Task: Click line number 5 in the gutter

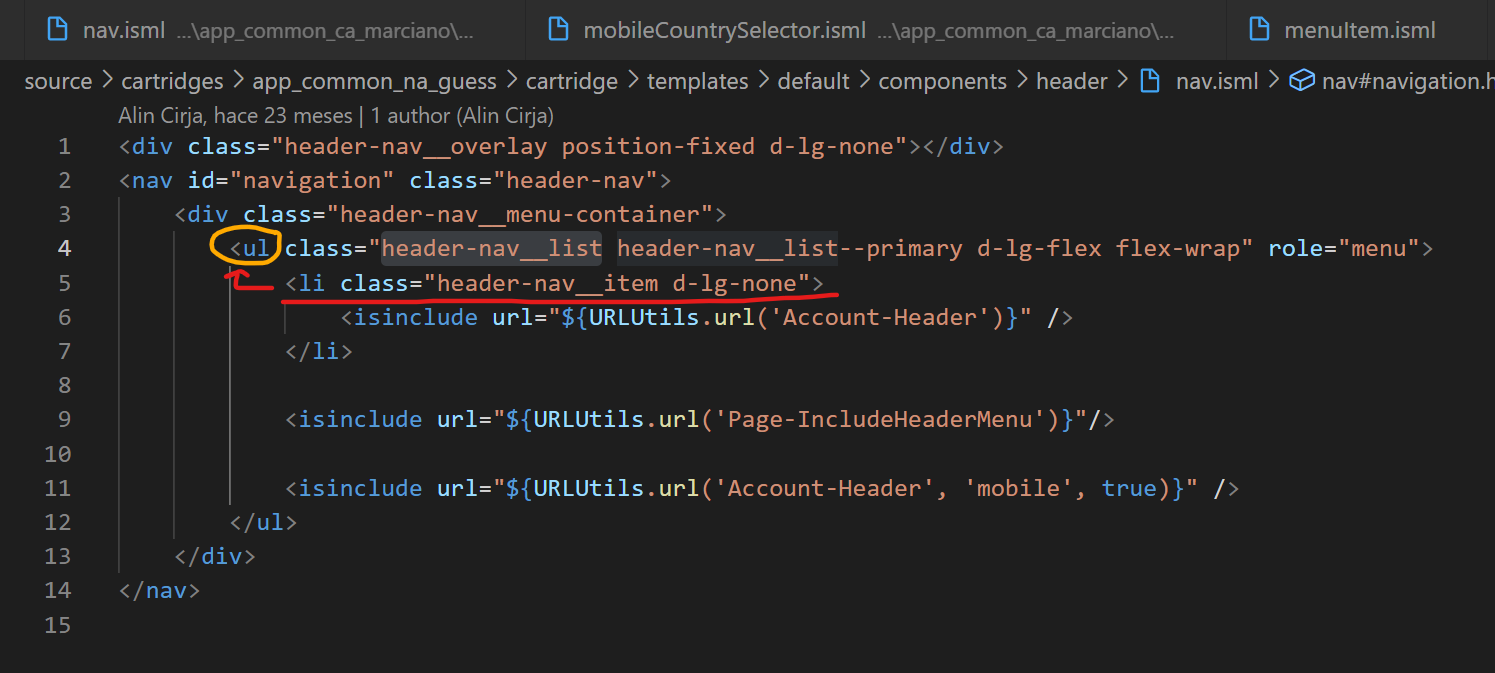Action: [x=64, y=283]
